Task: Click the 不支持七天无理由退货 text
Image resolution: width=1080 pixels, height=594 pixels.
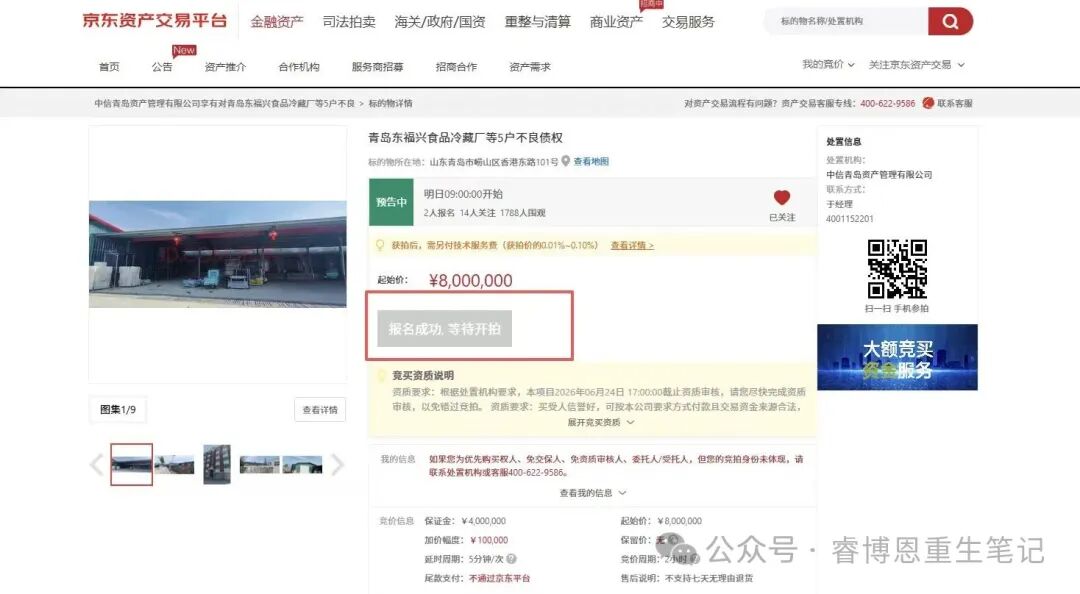Action: (x=709, y=578)
